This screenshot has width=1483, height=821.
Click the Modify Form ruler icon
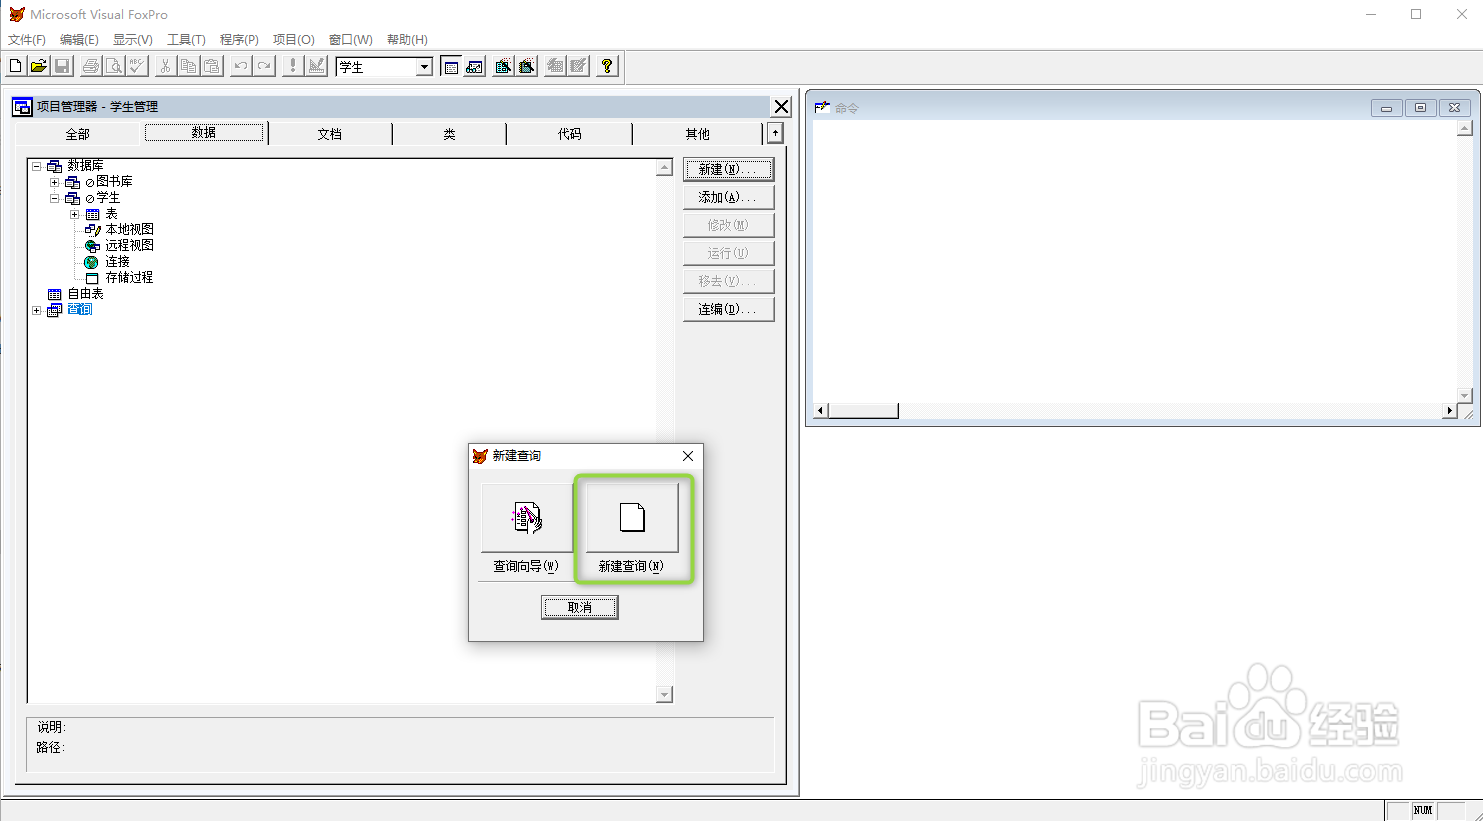(x=316, y=66)
